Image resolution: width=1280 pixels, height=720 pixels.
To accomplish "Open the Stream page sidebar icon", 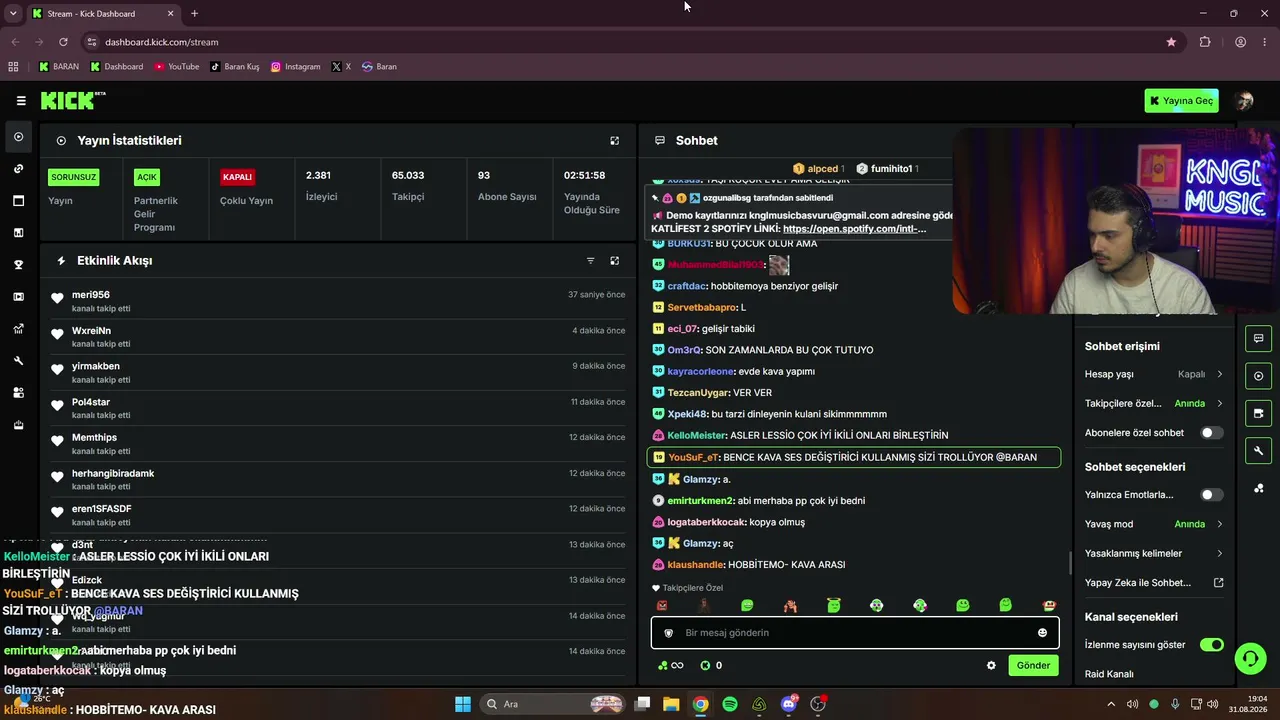I will tap(18, 137).
